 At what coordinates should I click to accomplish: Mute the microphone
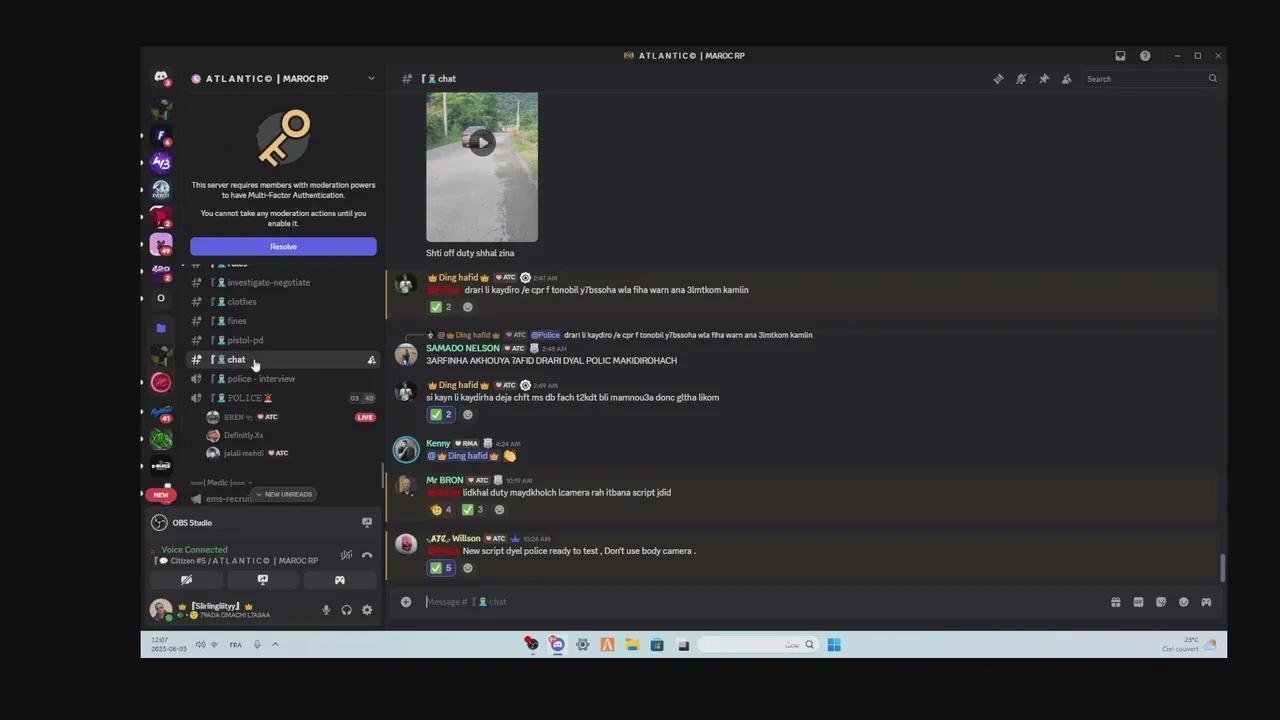pos(325,610)
